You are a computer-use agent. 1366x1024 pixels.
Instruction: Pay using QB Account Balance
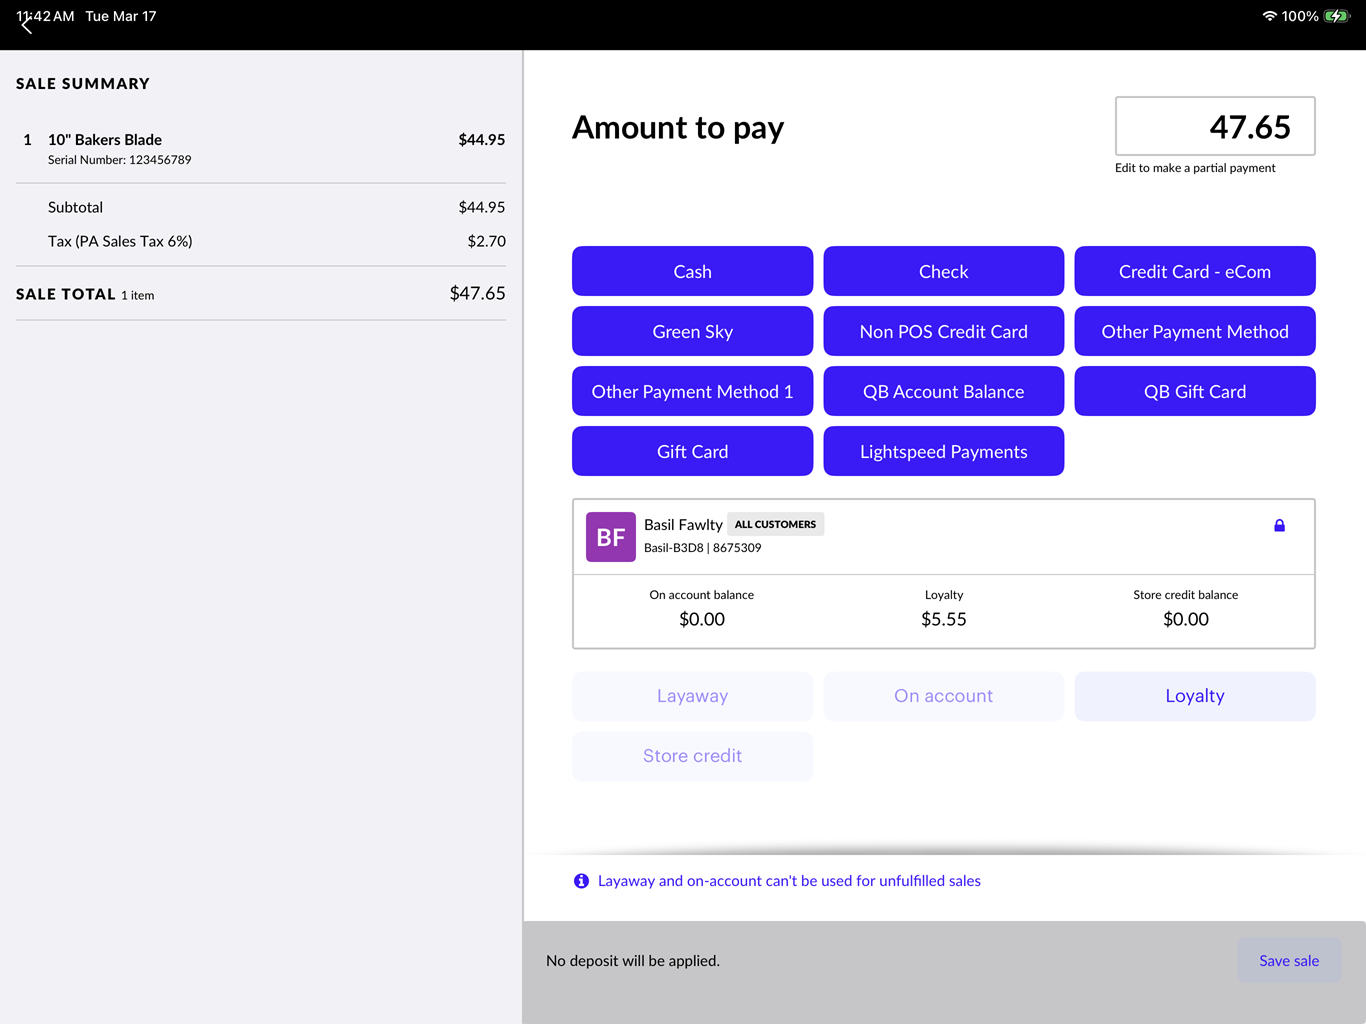pyautogui.click(x=943, y=391)
